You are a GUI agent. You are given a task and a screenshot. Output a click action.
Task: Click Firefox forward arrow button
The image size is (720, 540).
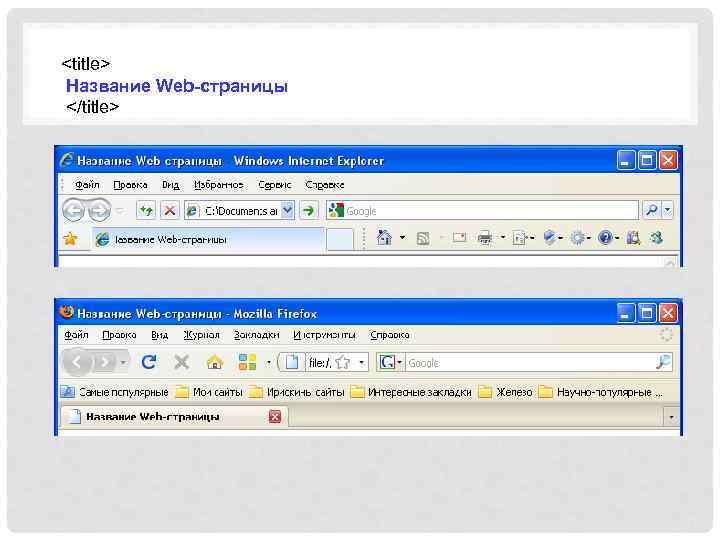(105, 362)
